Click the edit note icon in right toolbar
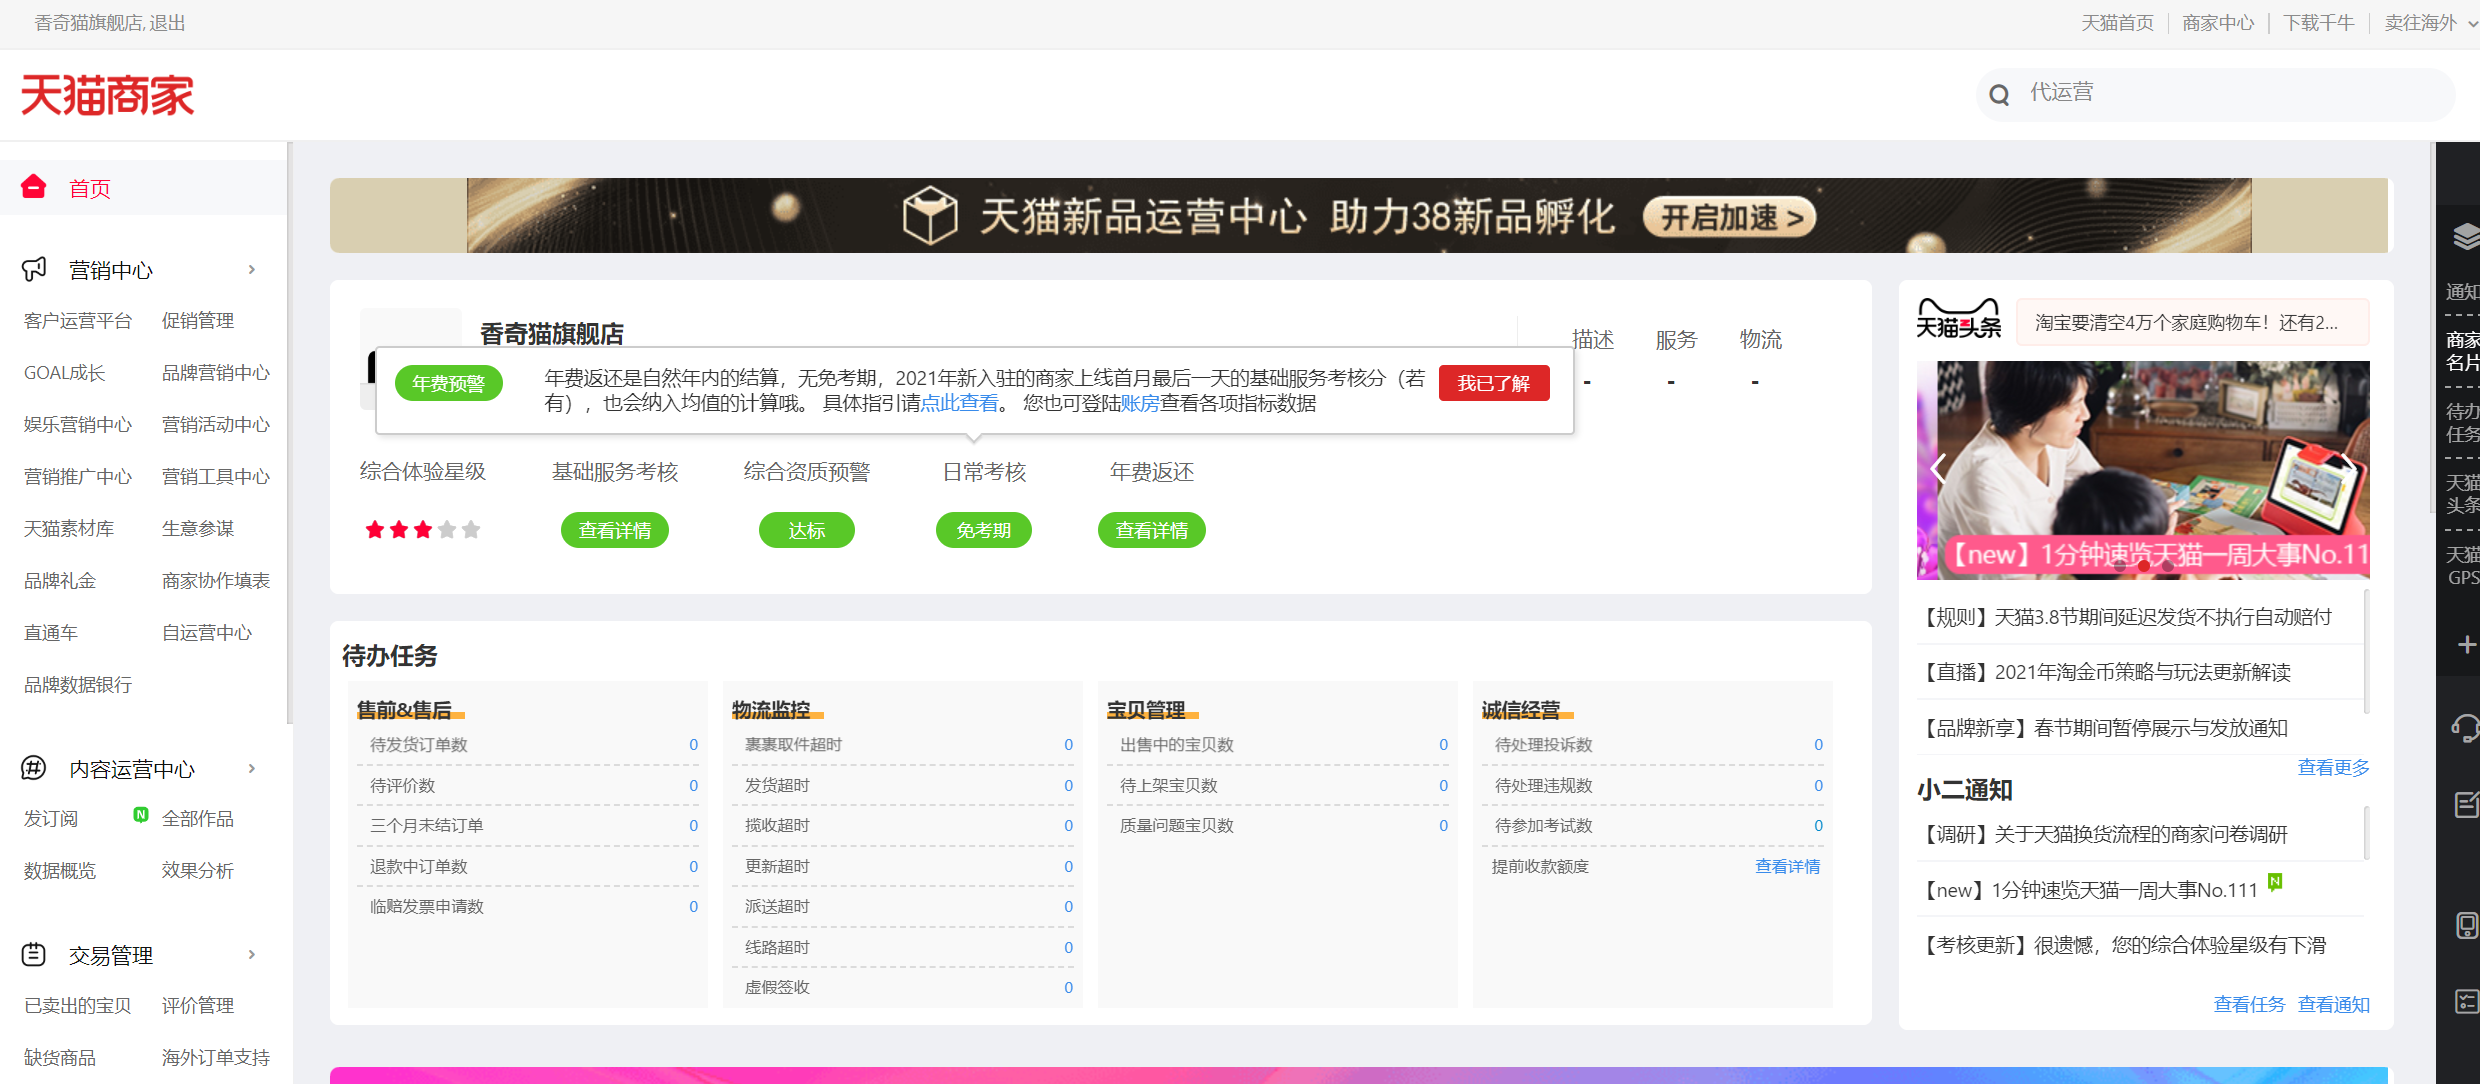Viewport: 2480px width, 1084px height. (x=2467, y=804)
